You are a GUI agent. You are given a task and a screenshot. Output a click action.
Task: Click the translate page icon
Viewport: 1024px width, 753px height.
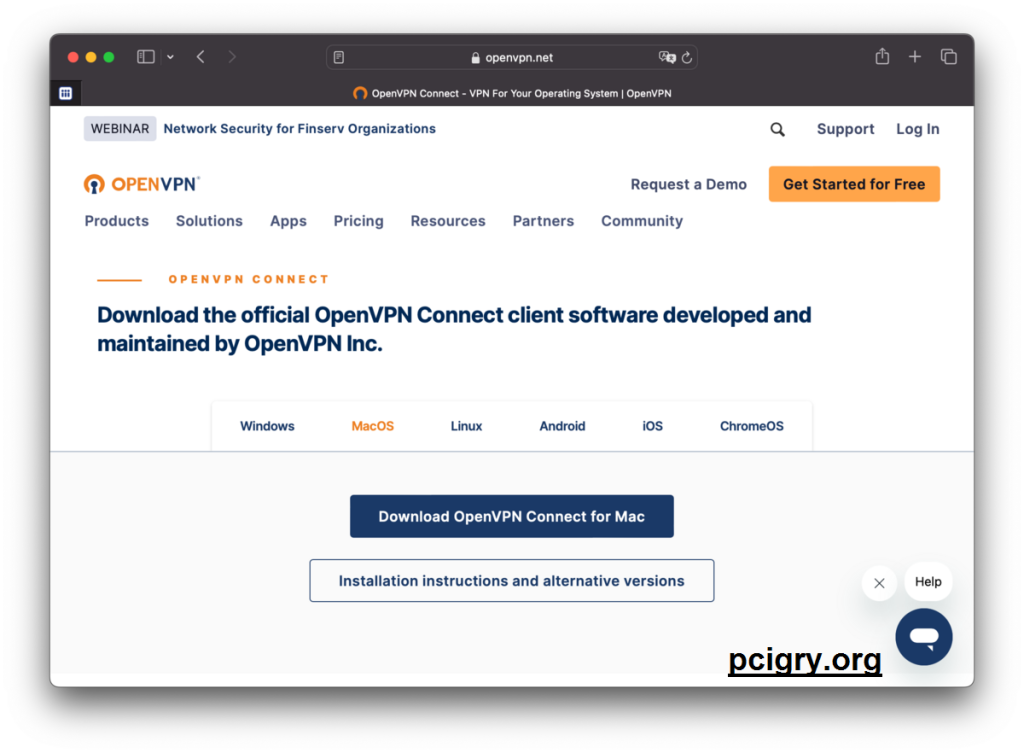pos(667,57)
